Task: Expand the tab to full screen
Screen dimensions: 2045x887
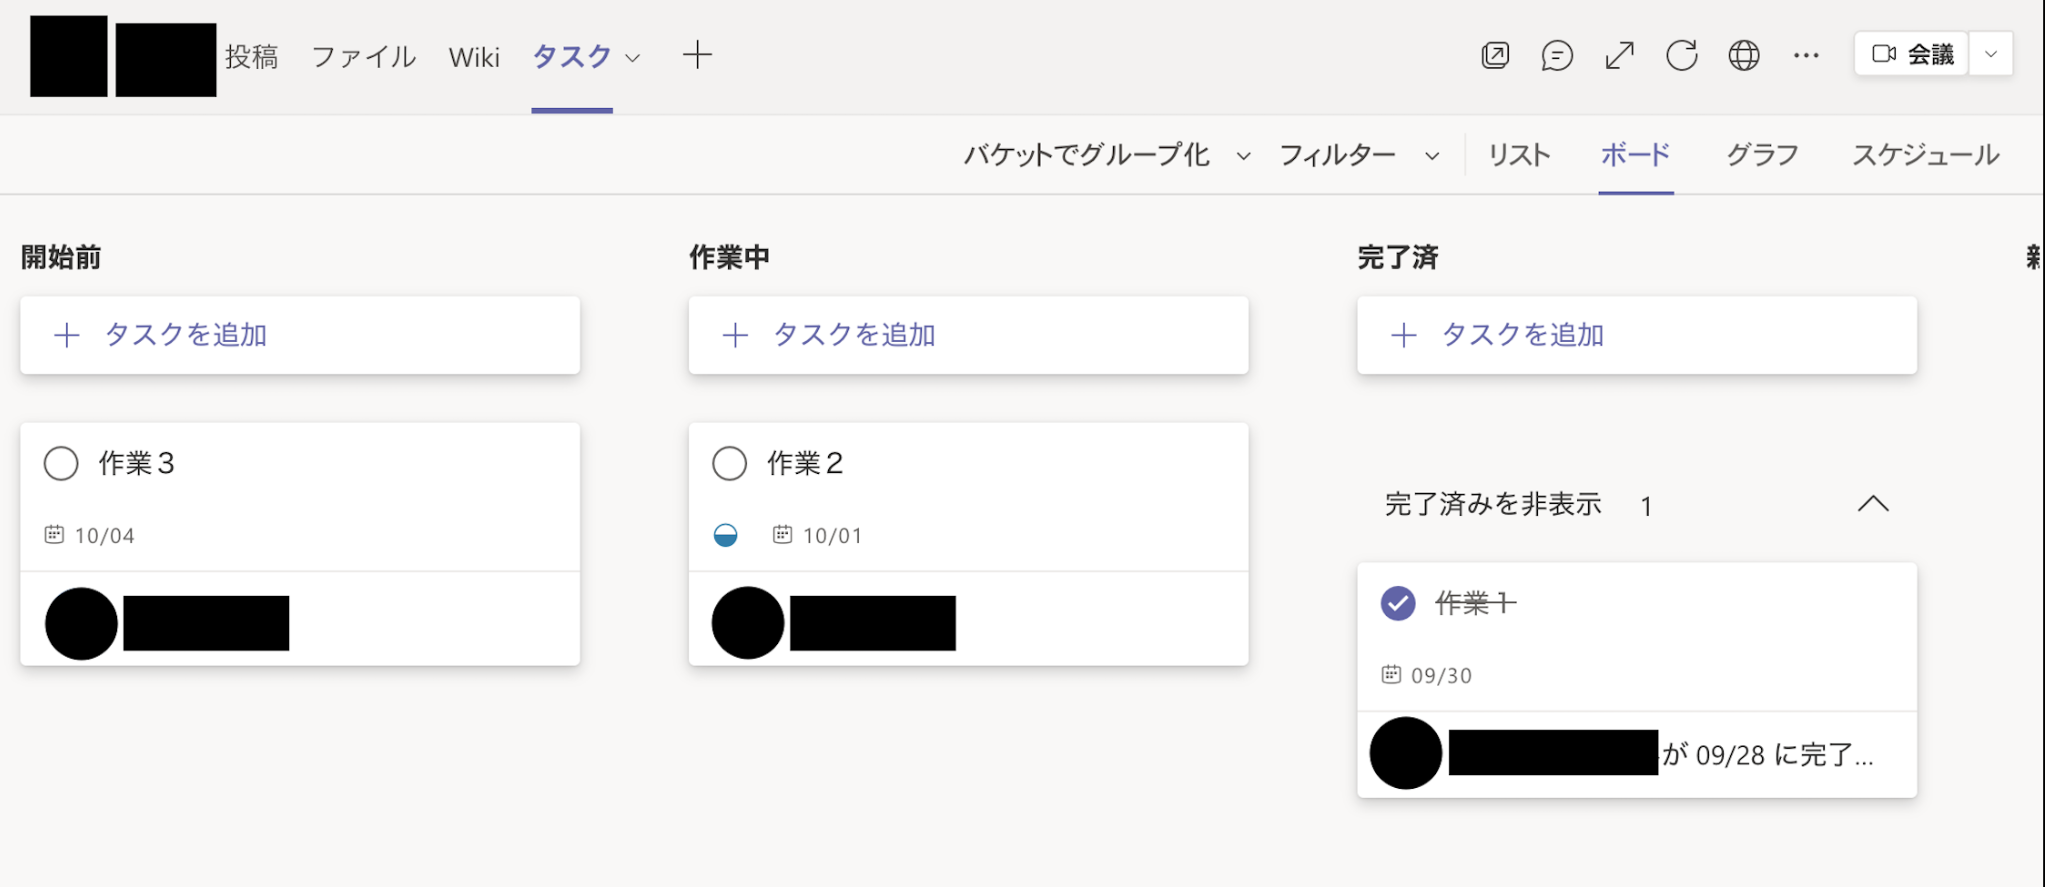Action: tap(1619, 55)
